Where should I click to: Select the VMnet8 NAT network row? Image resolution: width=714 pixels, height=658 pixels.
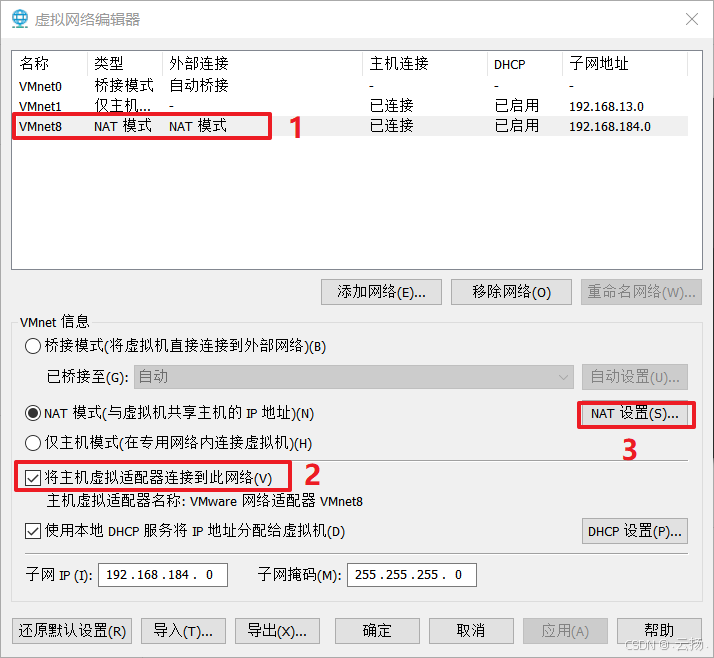click(x=350, y=126)
